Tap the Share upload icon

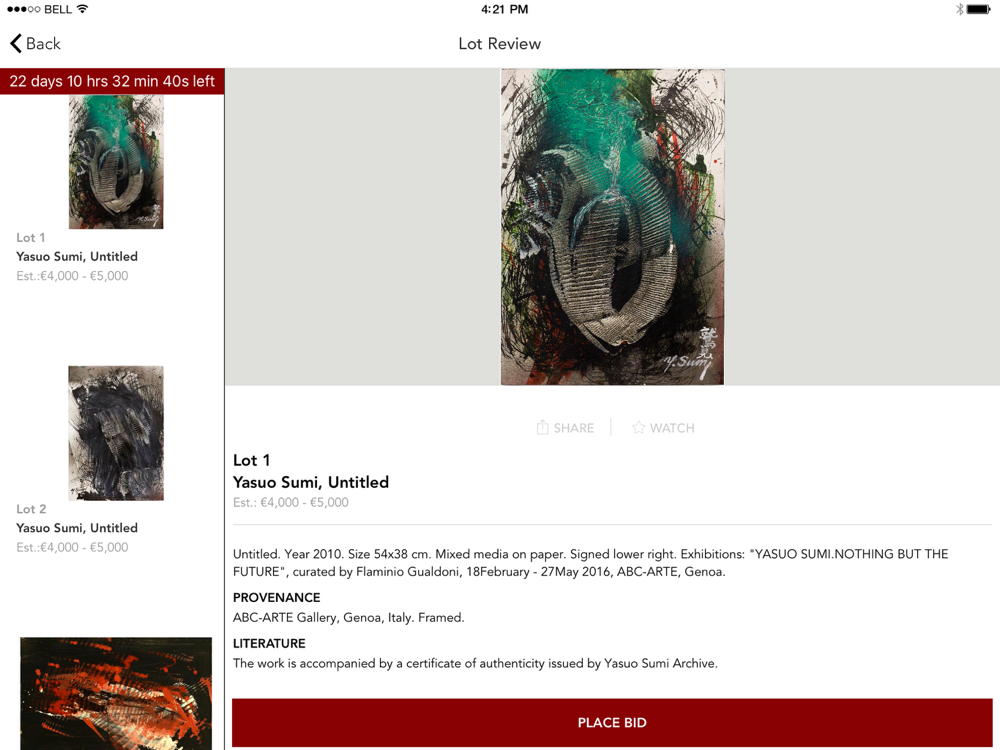coord(542,427)
